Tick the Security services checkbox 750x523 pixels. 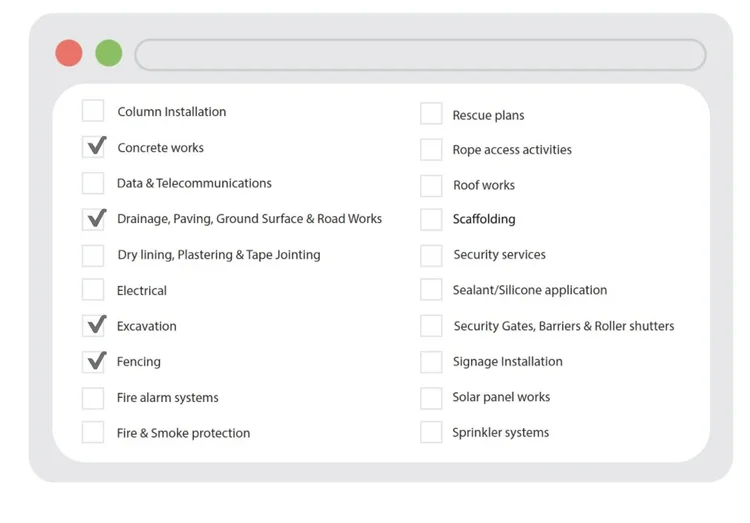(x=431, y=255)
